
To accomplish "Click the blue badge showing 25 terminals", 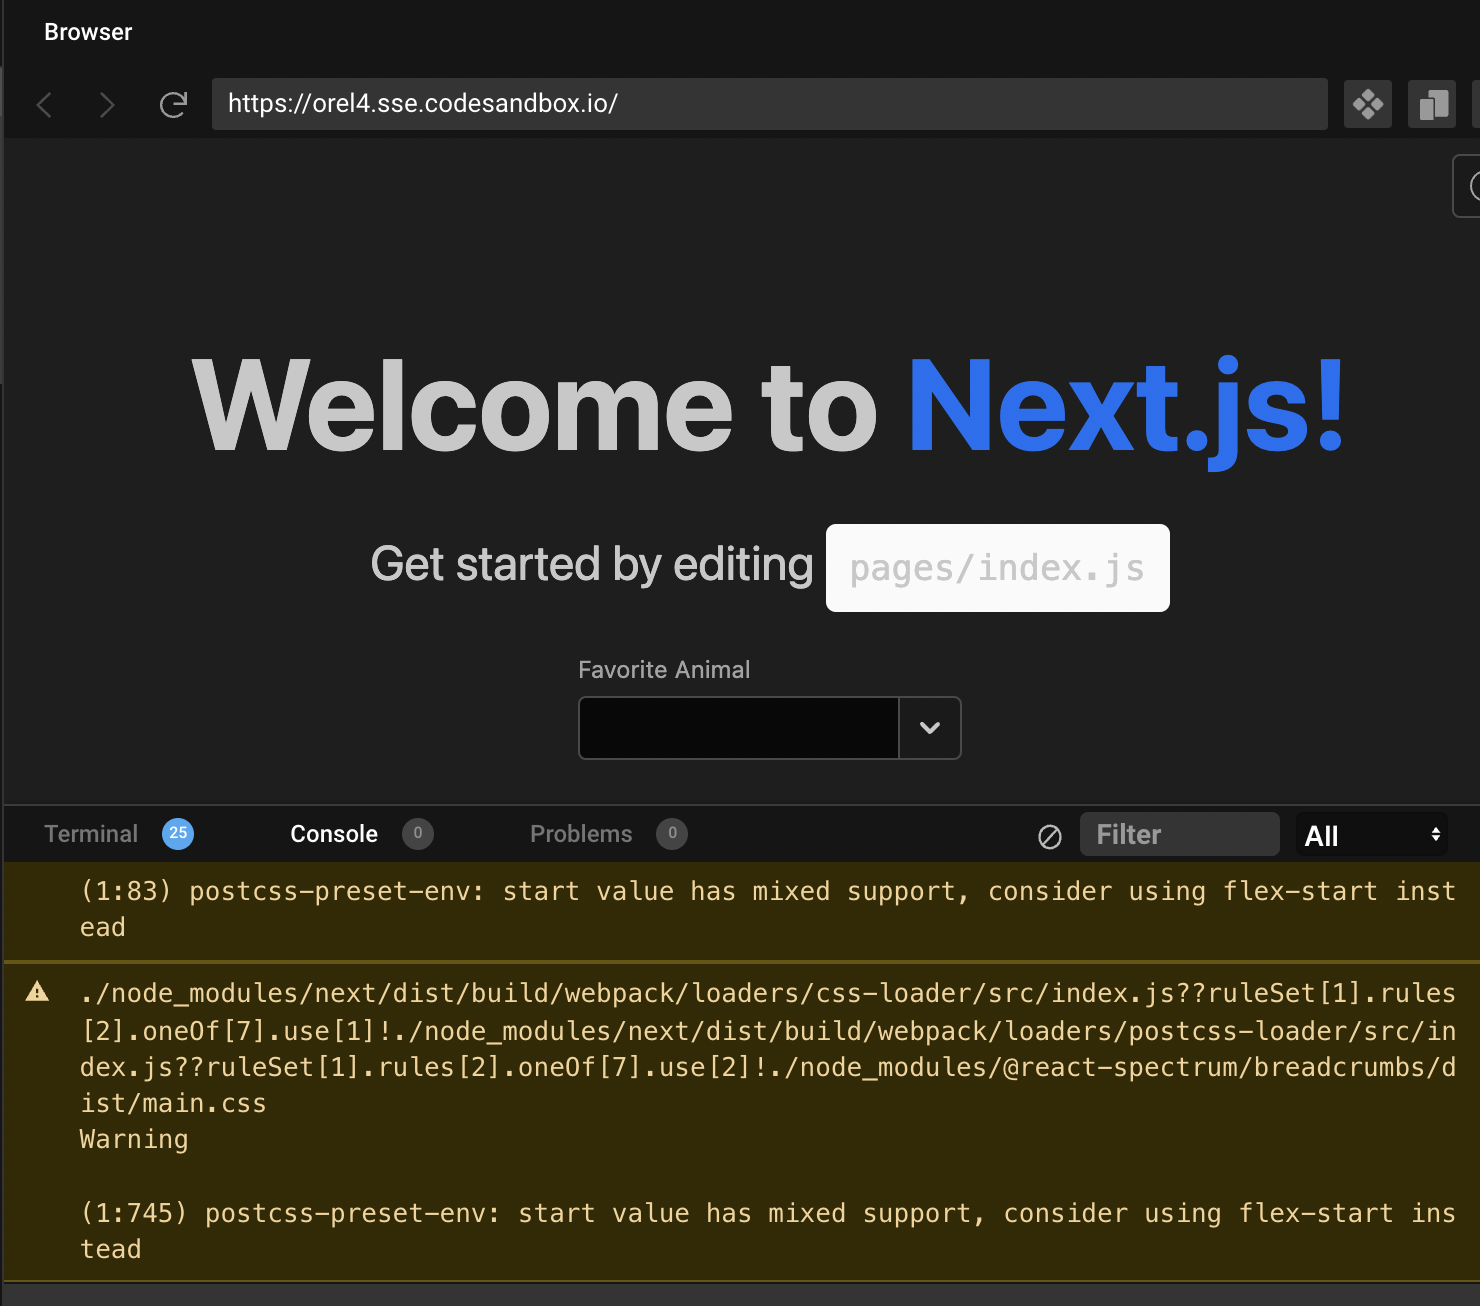I will point(177,833).
